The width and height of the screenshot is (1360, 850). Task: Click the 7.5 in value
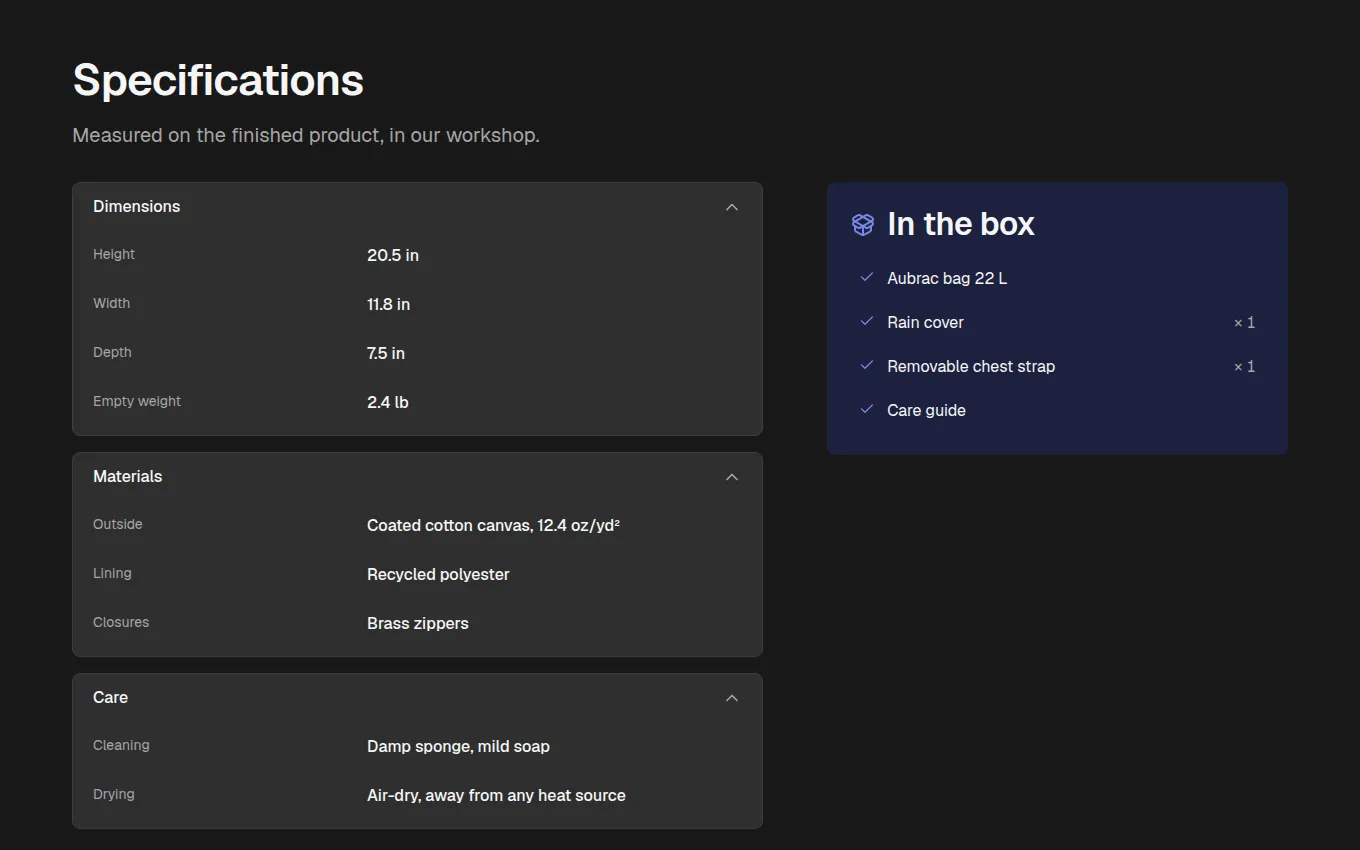point(386,353)
